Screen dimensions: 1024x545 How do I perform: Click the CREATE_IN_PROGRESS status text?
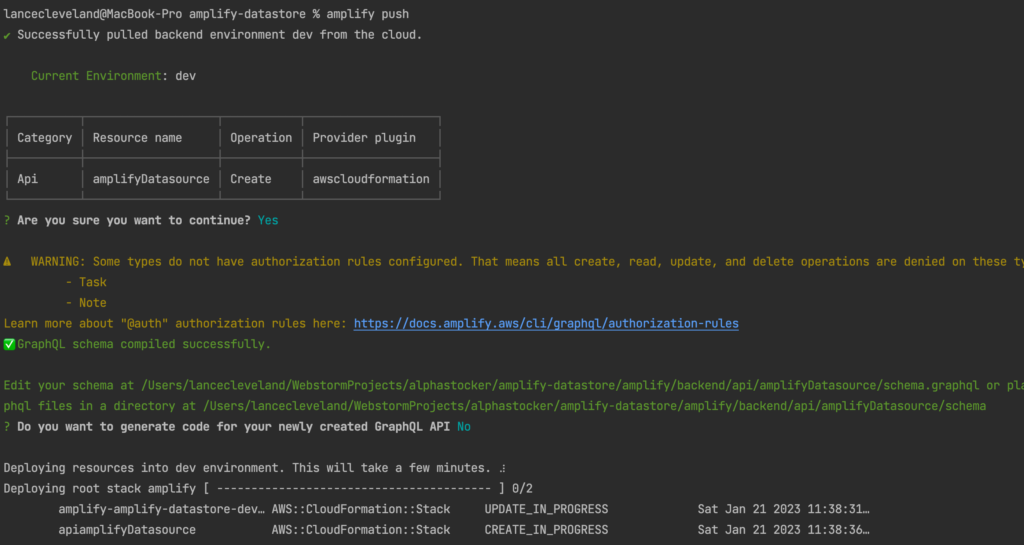pos(546,530)
